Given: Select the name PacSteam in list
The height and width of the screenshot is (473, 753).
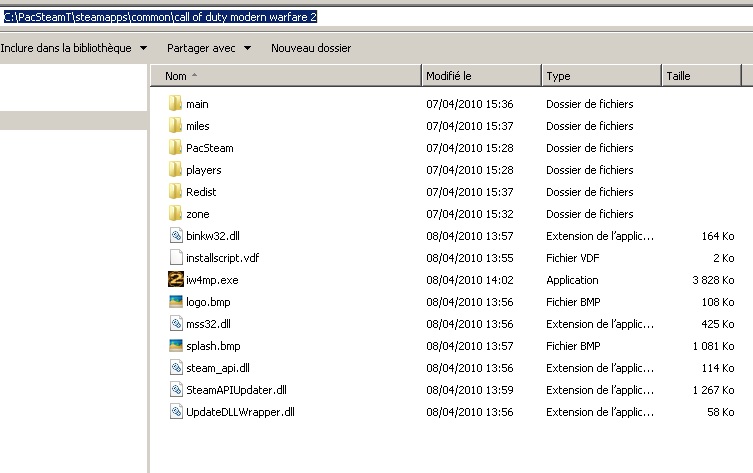Looking at the screenshot, I should point(210,148).
